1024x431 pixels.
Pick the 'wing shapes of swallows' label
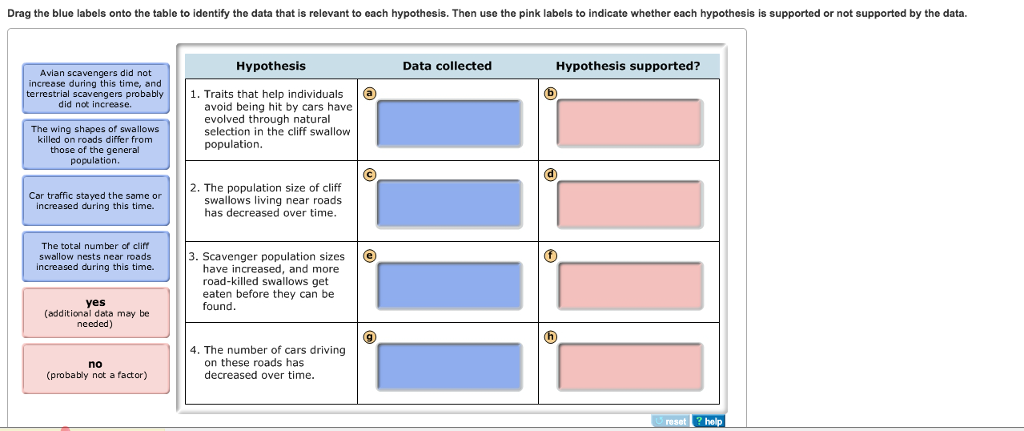(96, 144)
